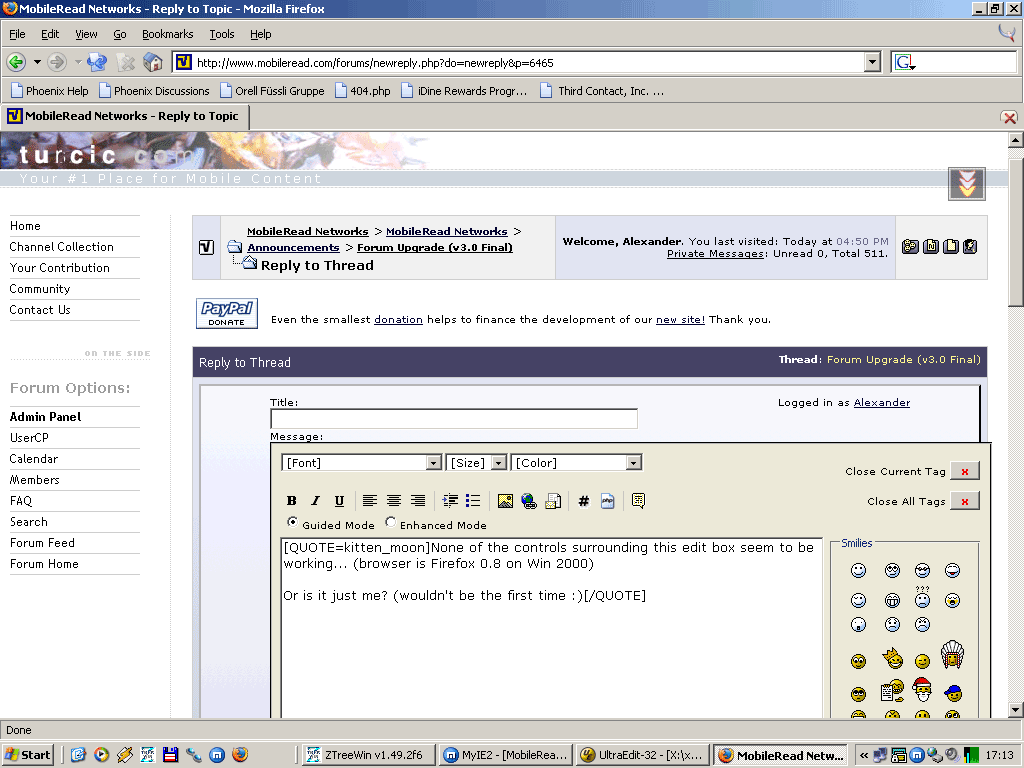
Task: Open the Alexander username link
Action: pos(882,402)
